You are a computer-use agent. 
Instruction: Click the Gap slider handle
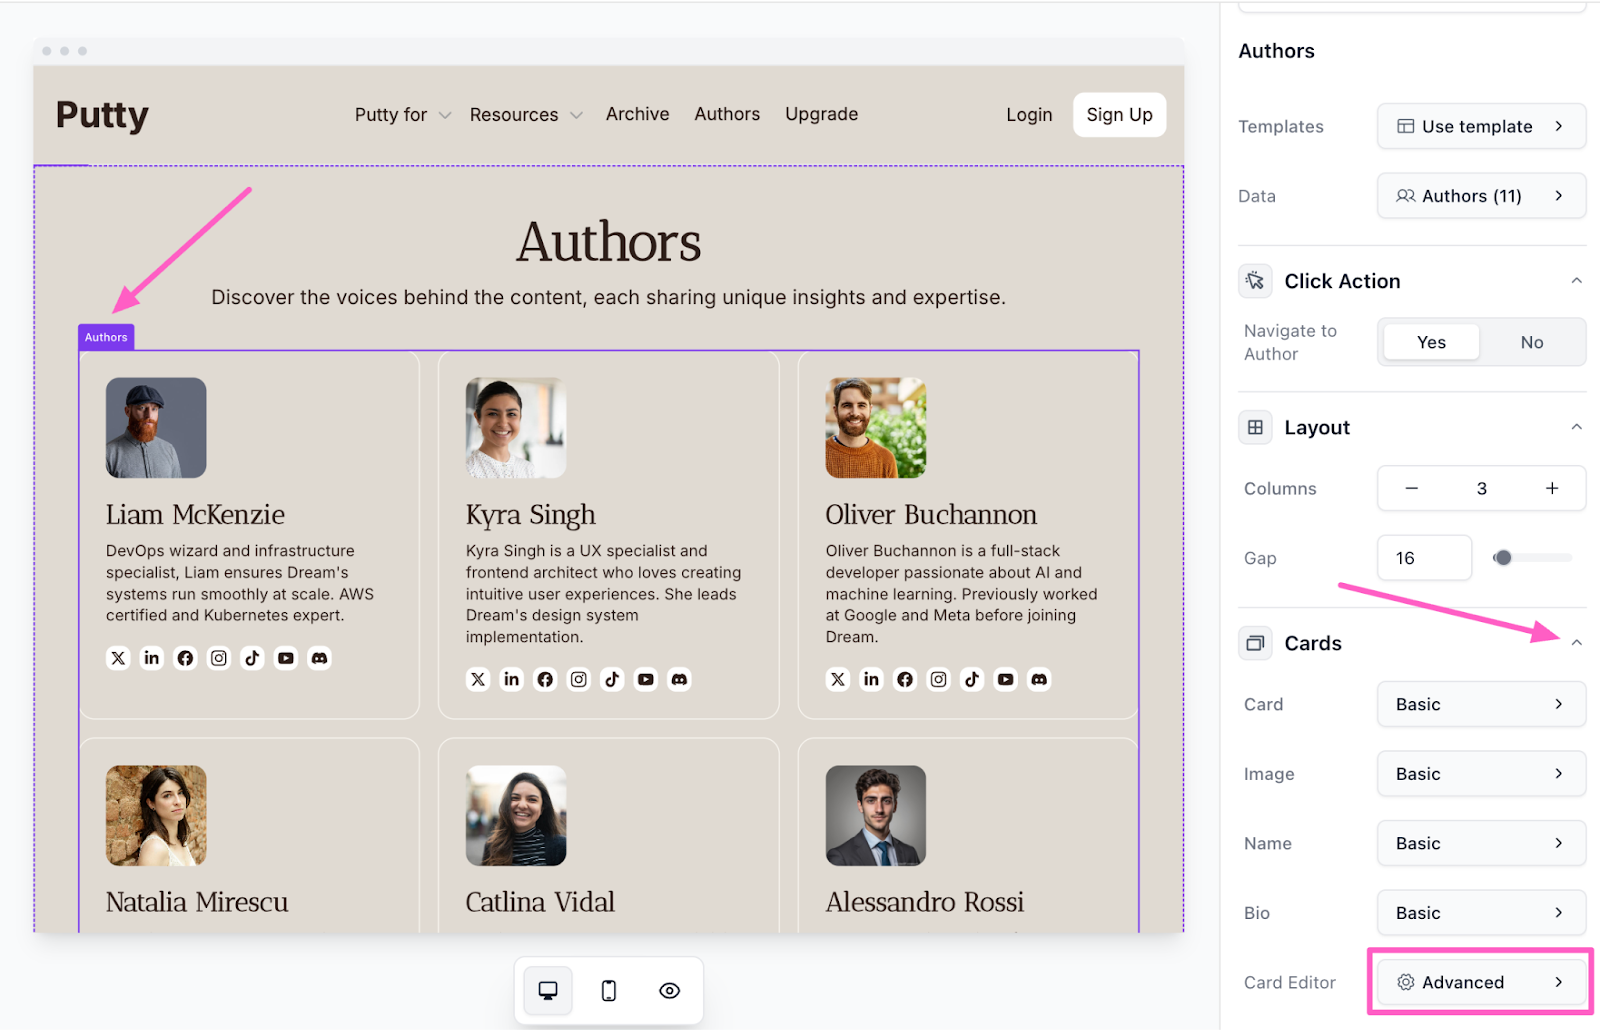(x=1502, y=558)
